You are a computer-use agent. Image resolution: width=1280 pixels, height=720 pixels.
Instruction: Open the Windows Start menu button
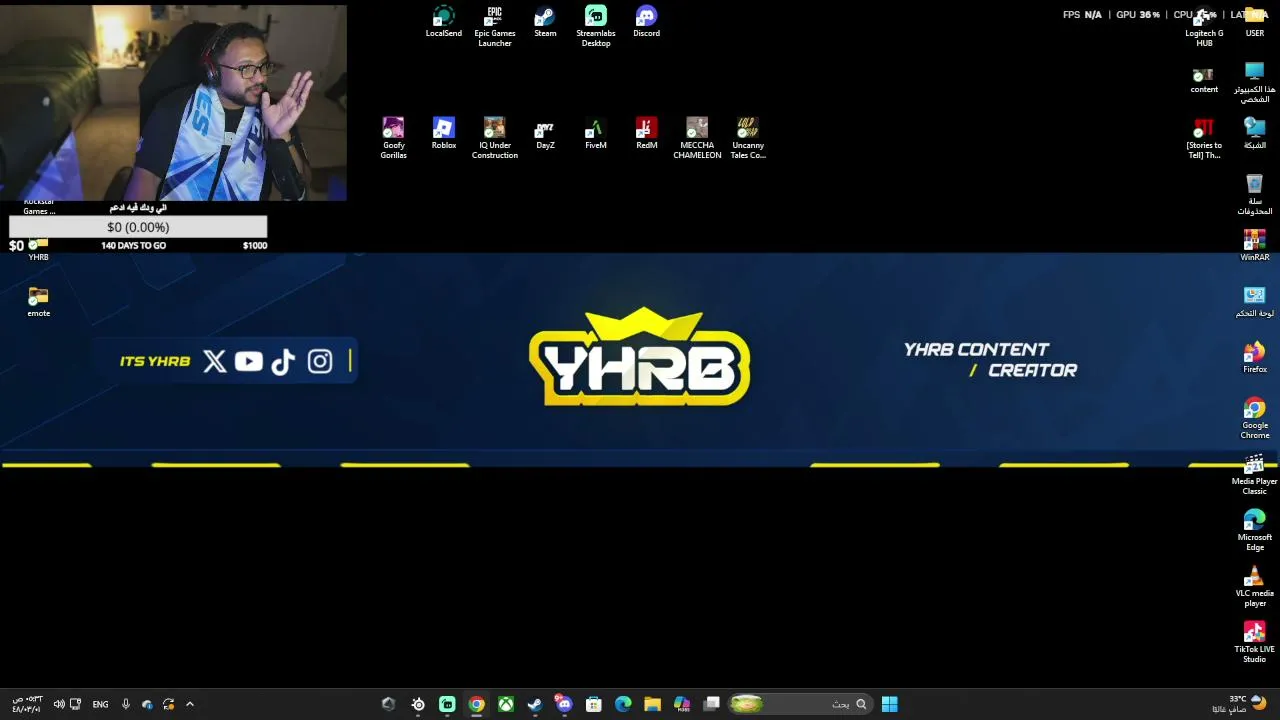(x=889, y=704)
